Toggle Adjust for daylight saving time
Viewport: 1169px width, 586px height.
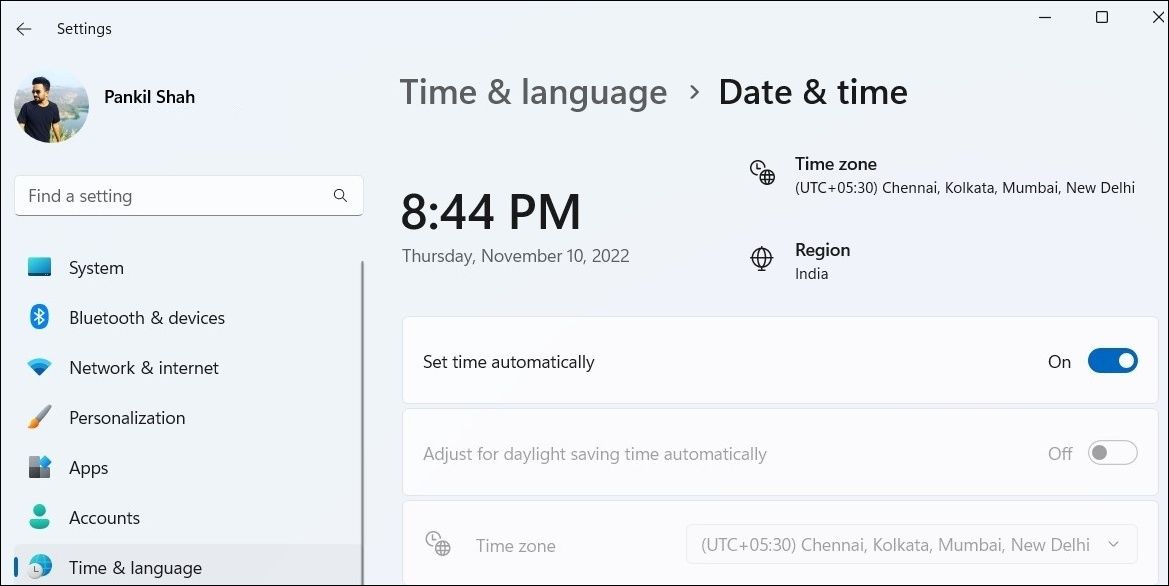1112,453
